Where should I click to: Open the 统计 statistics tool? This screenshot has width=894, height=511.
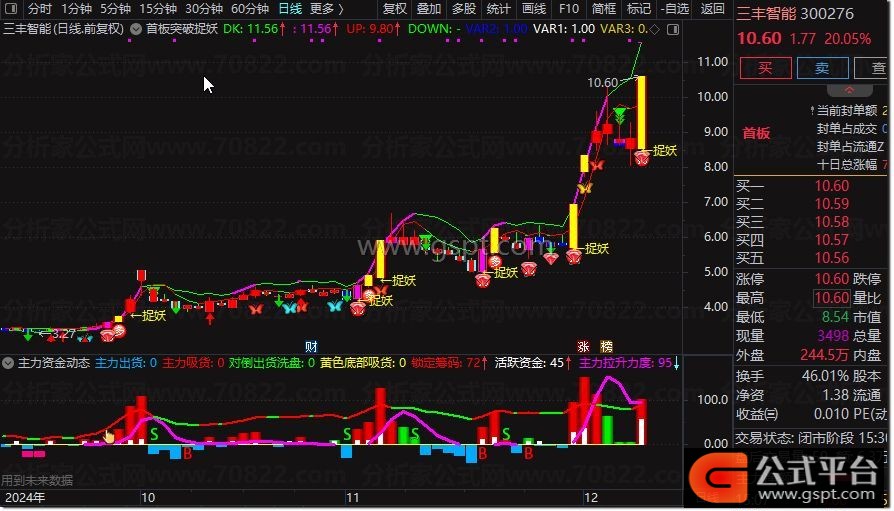[498, 9]
